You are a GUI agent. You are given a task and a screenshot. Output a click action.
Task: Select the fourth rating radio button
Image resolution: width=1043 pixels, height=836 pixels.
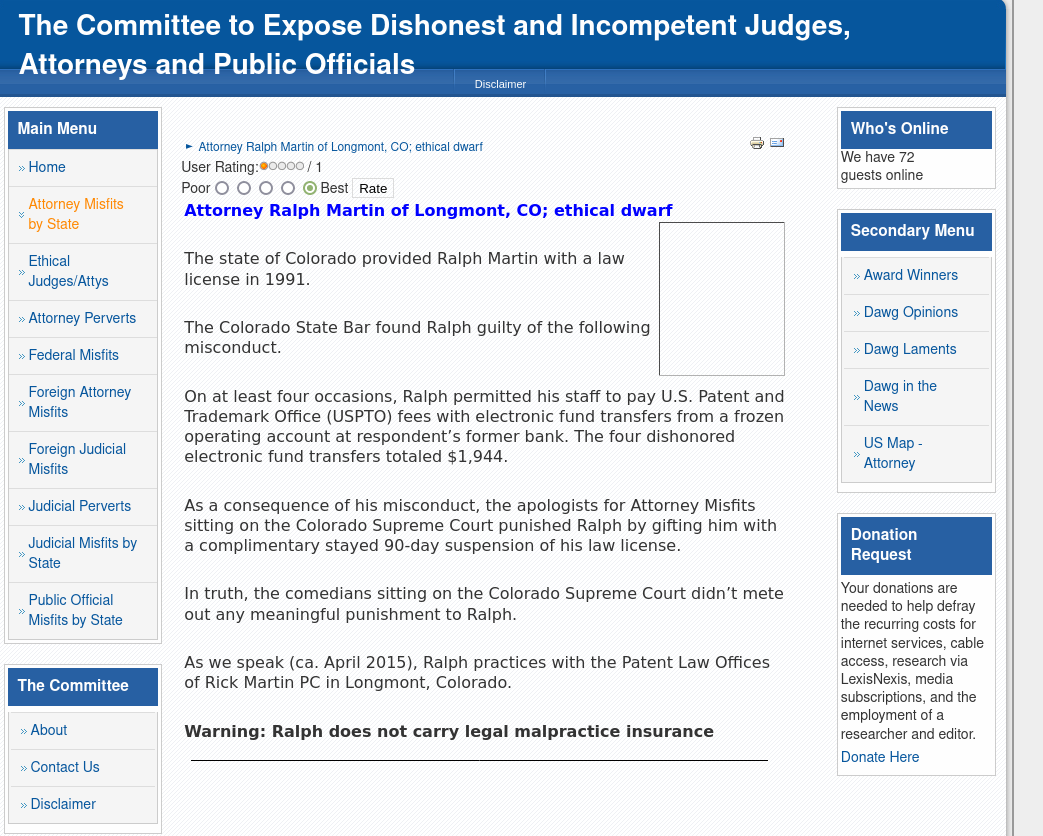(287, 188)
